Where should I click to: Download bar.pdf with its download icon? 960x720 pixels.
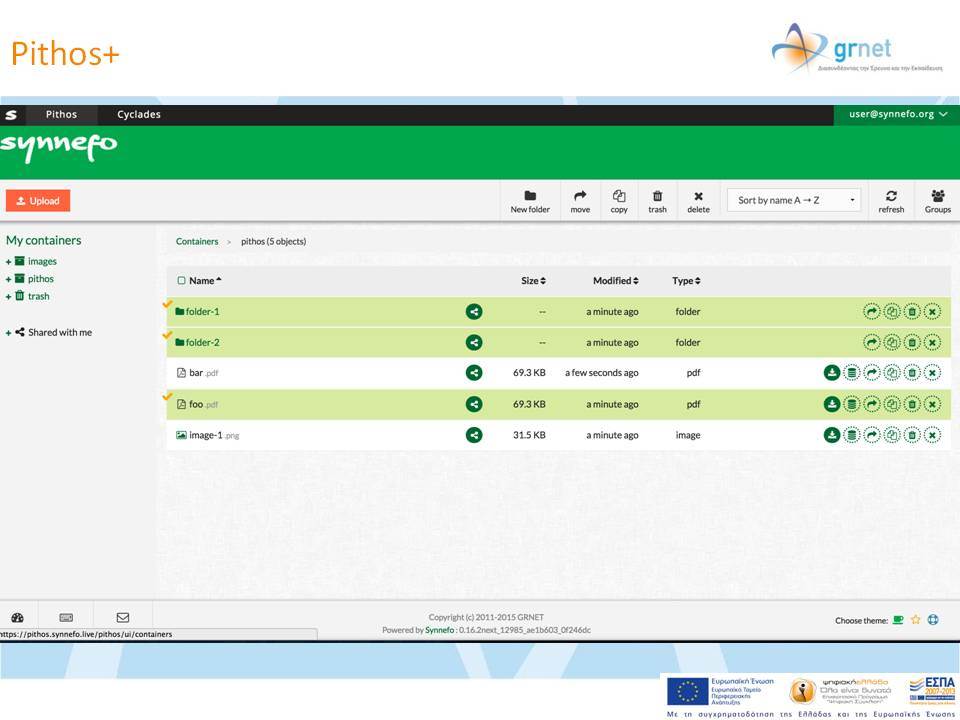pos(831,373)
